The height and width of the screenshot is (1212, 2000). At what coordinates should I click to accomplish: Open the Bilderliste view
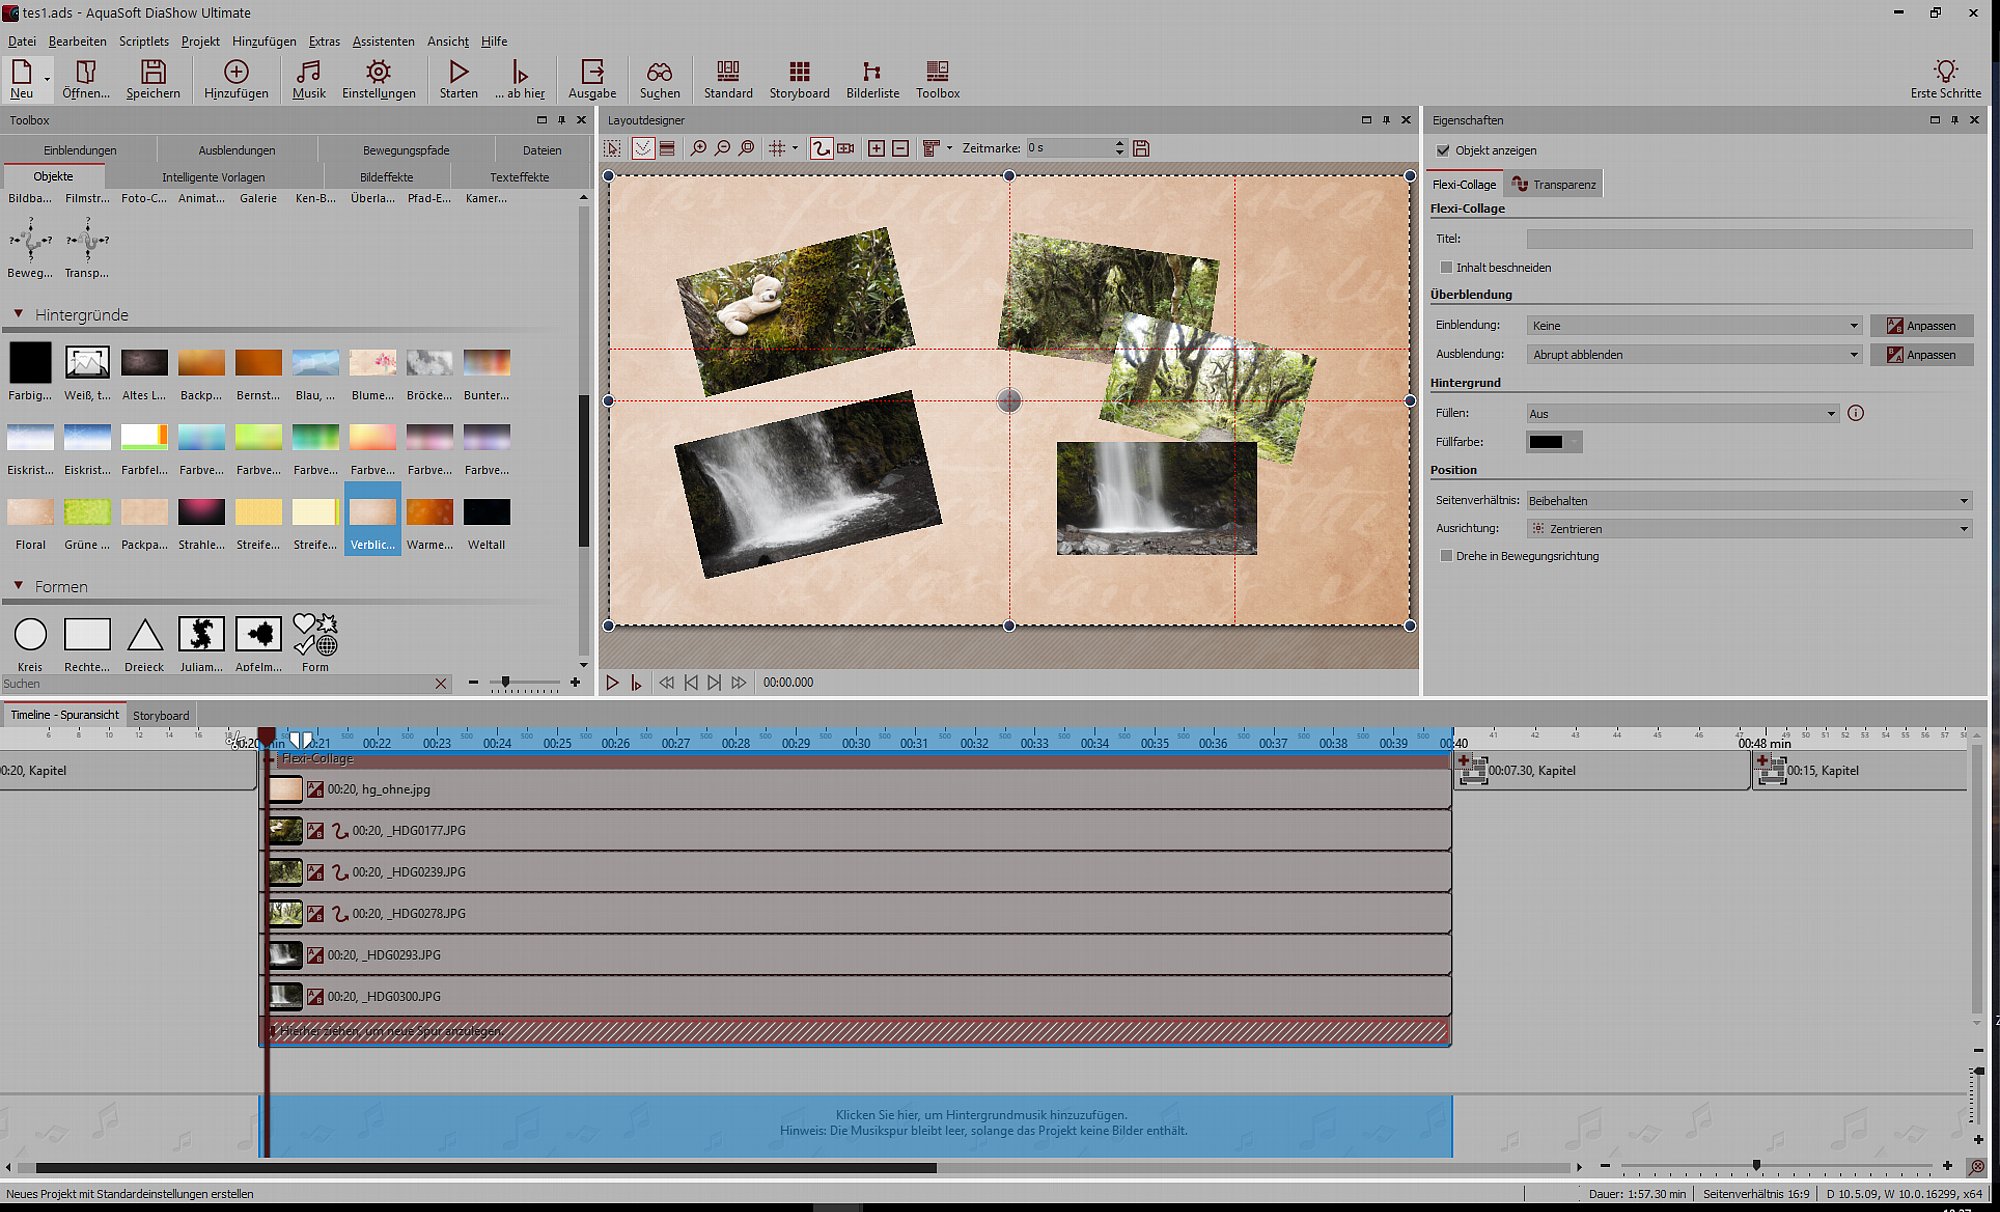[872, 79]
